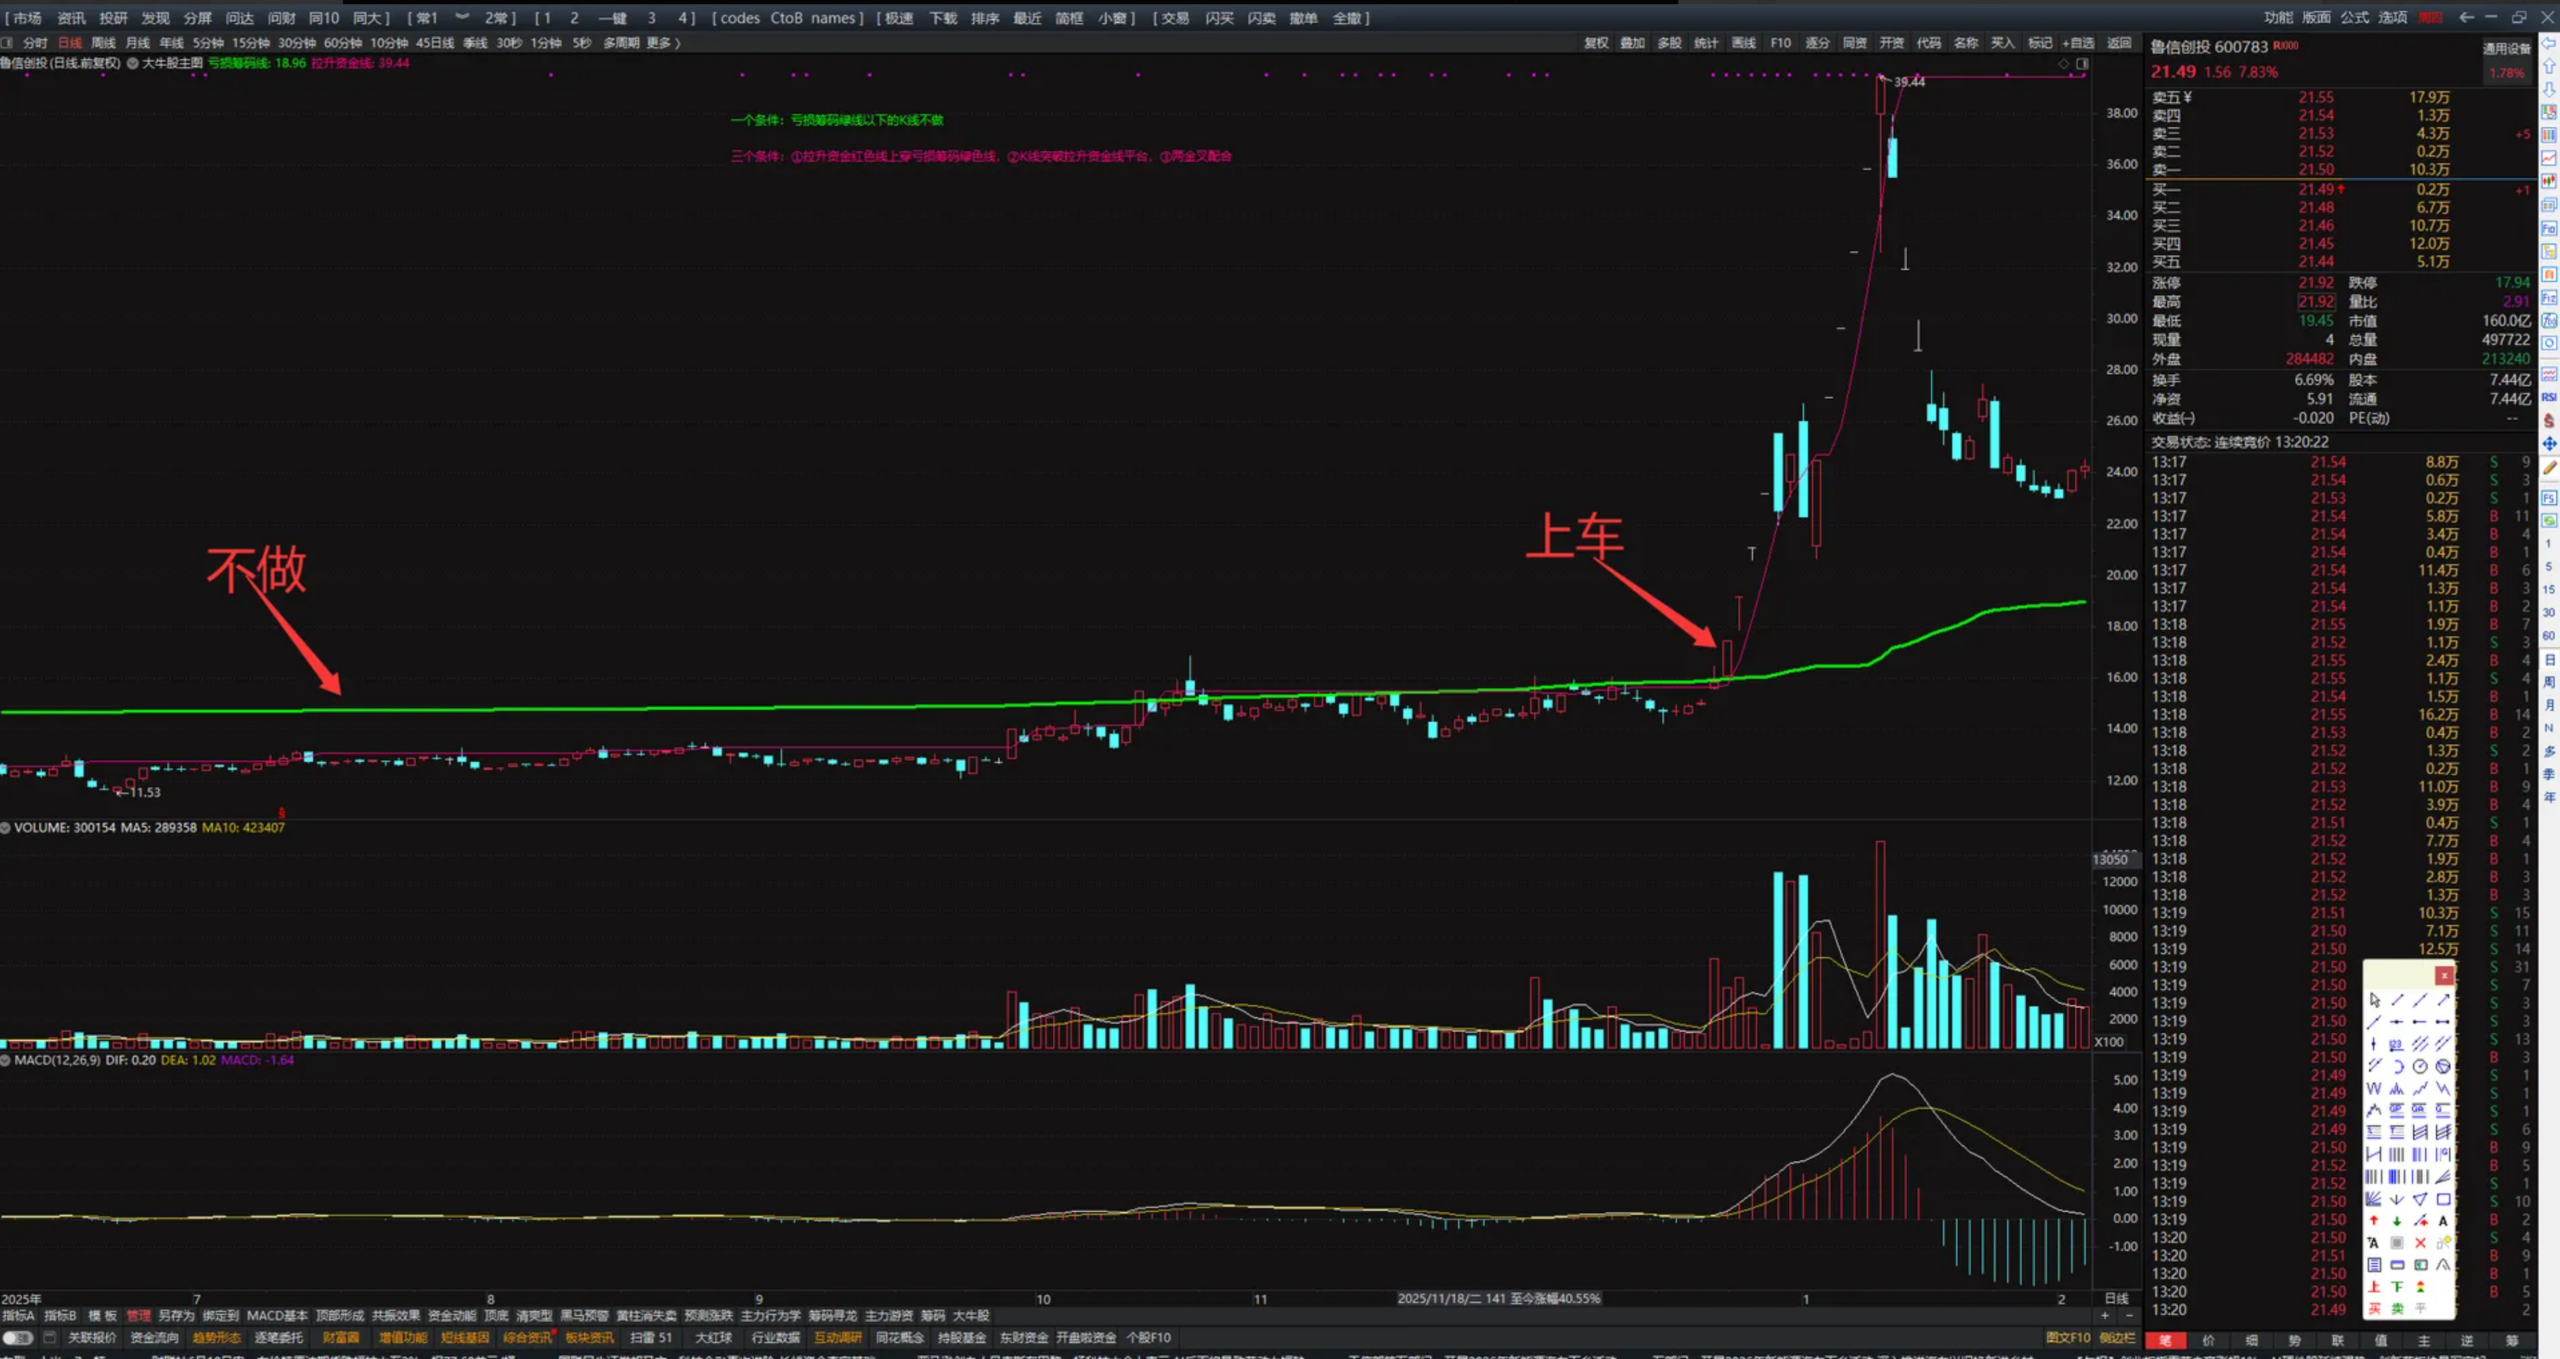This screenshot has height=1359, width=2560.
Task: Click the 管理 red tab in indicator bar
Action: pyautogui.click(x=139, y=1315)
